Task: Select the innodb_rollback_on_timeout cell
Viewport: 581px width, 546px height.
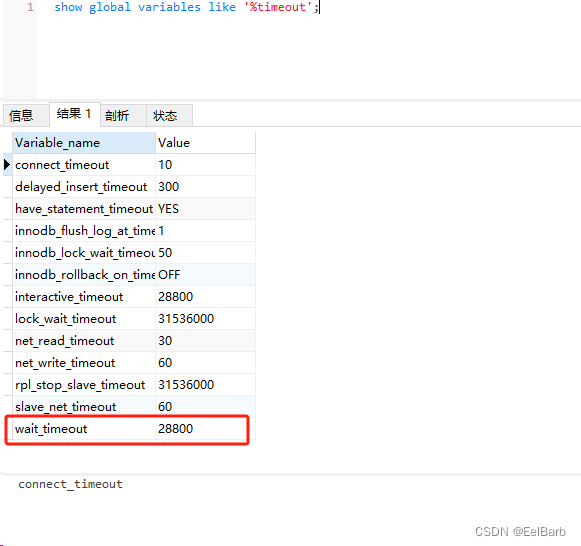Action: (84, 275)
